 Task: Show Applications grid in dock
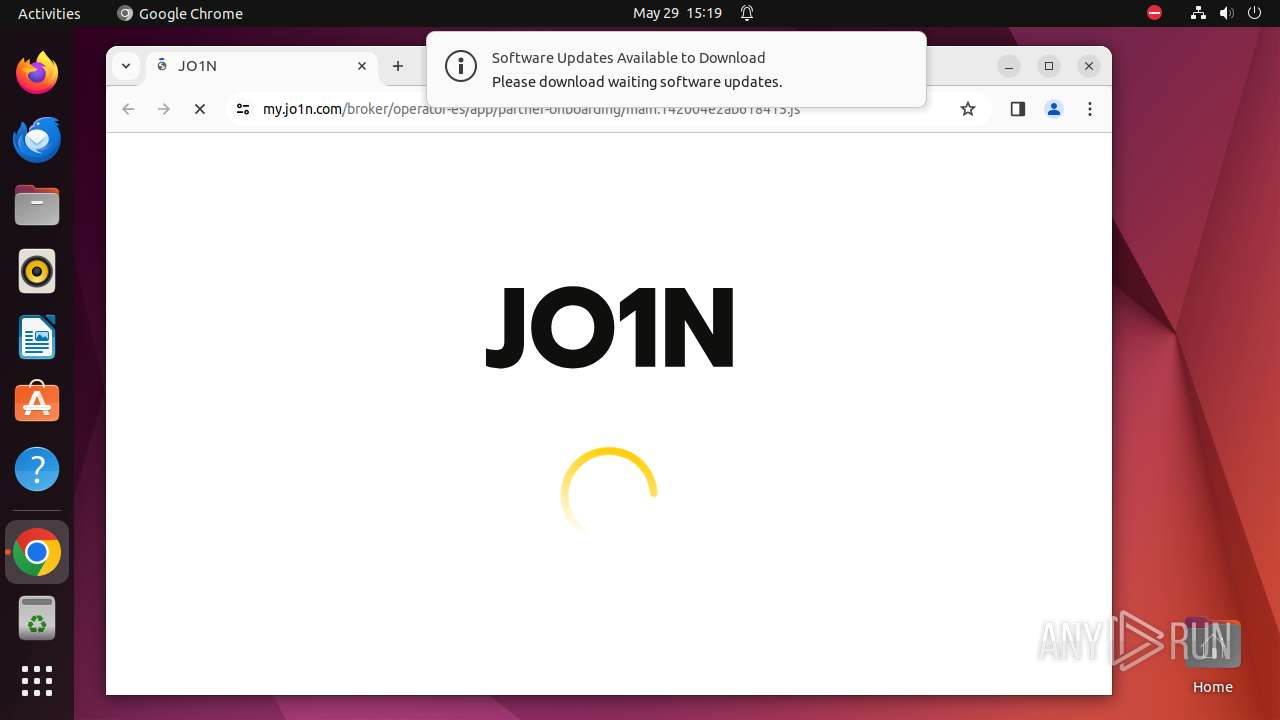37,681
